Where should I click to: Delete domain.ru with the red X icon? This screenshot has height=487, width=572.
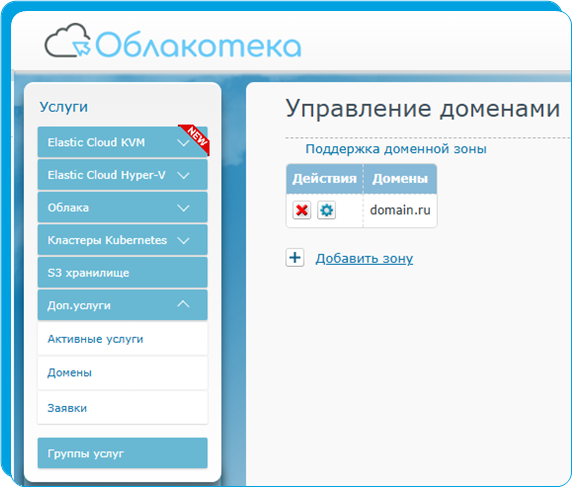tap(301, 210)
